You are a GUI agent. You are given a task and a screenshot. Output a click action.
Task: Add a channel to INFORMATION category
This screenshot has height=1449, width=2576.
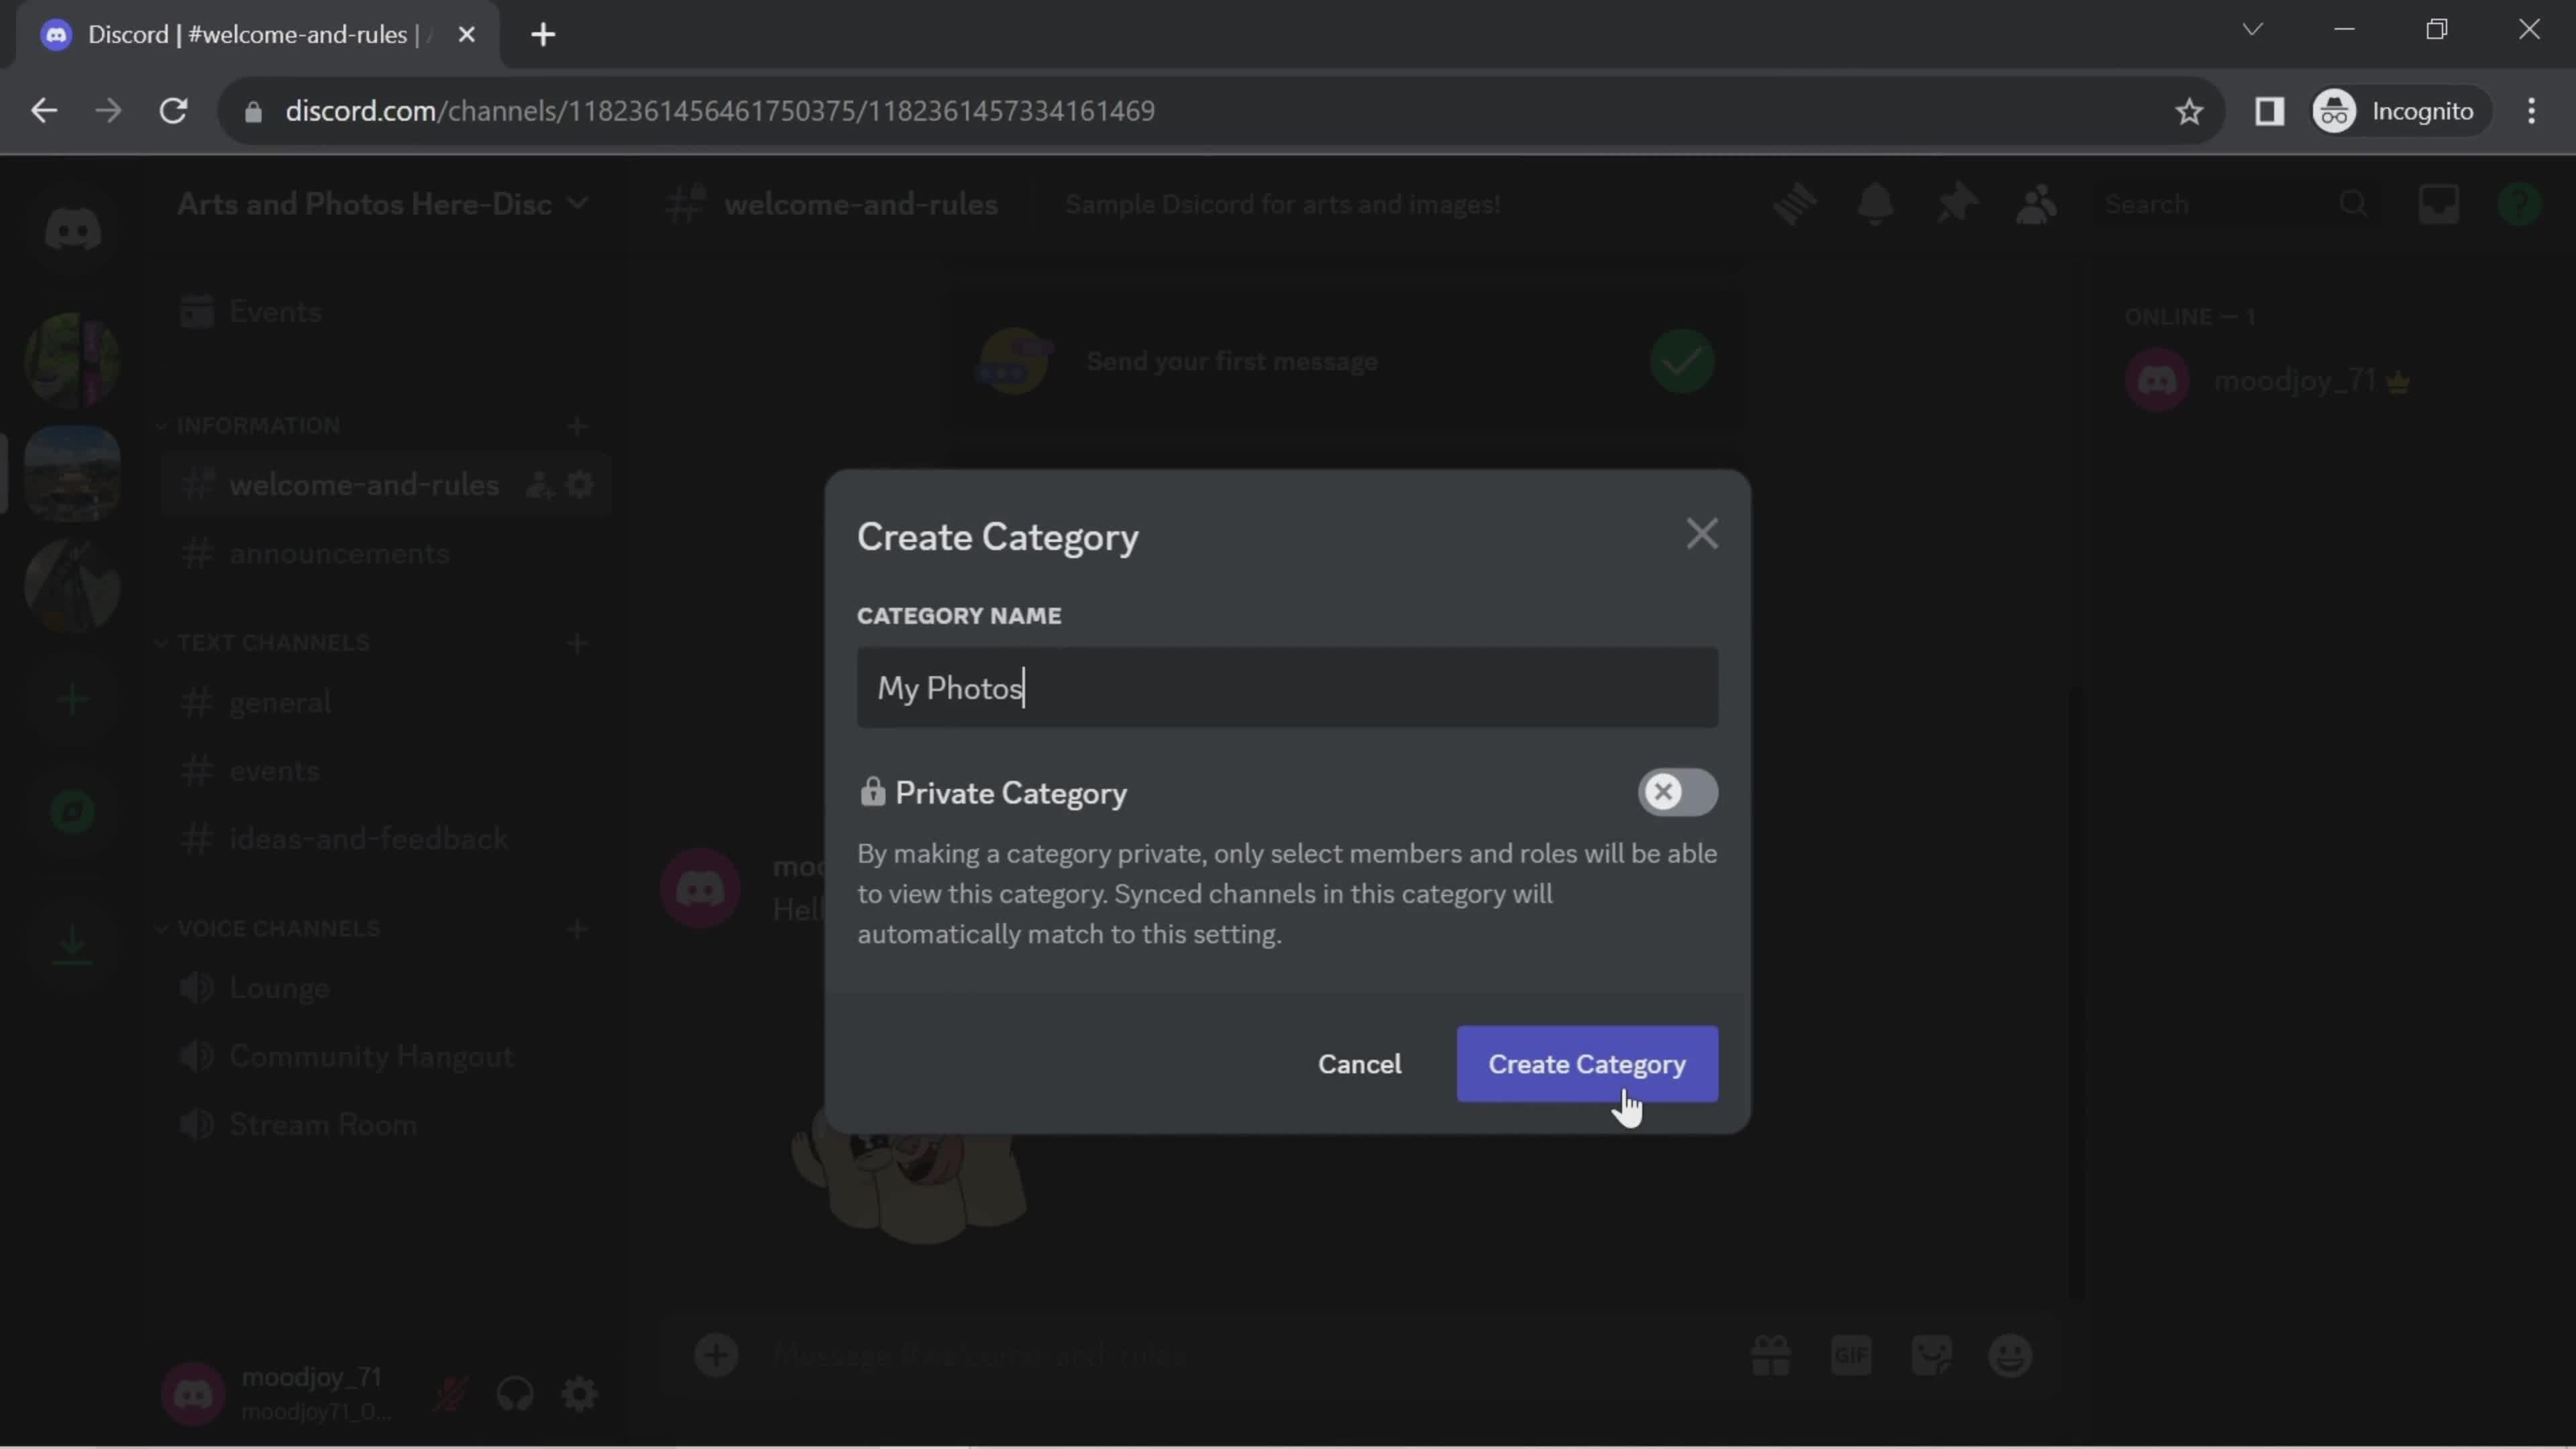[577, 426]
